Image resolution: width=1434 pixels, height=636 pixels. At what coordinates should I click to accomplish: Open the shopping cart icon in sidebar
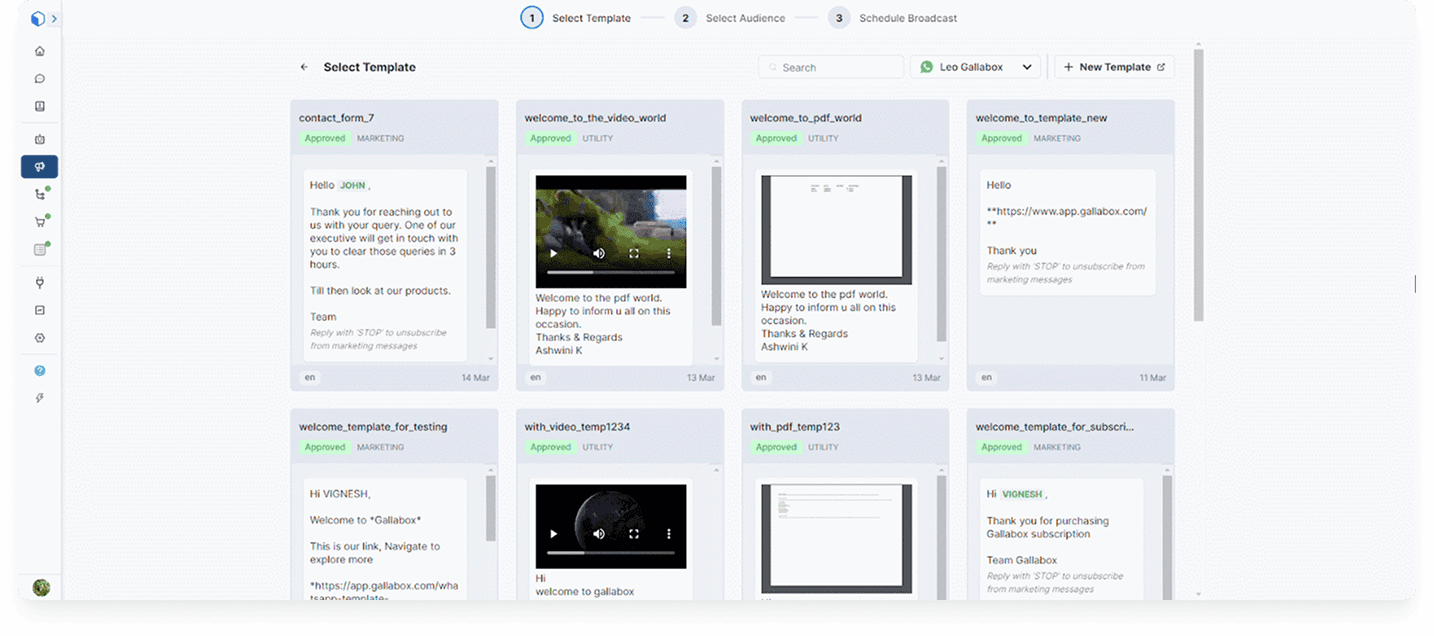click(x=40, y=222)
